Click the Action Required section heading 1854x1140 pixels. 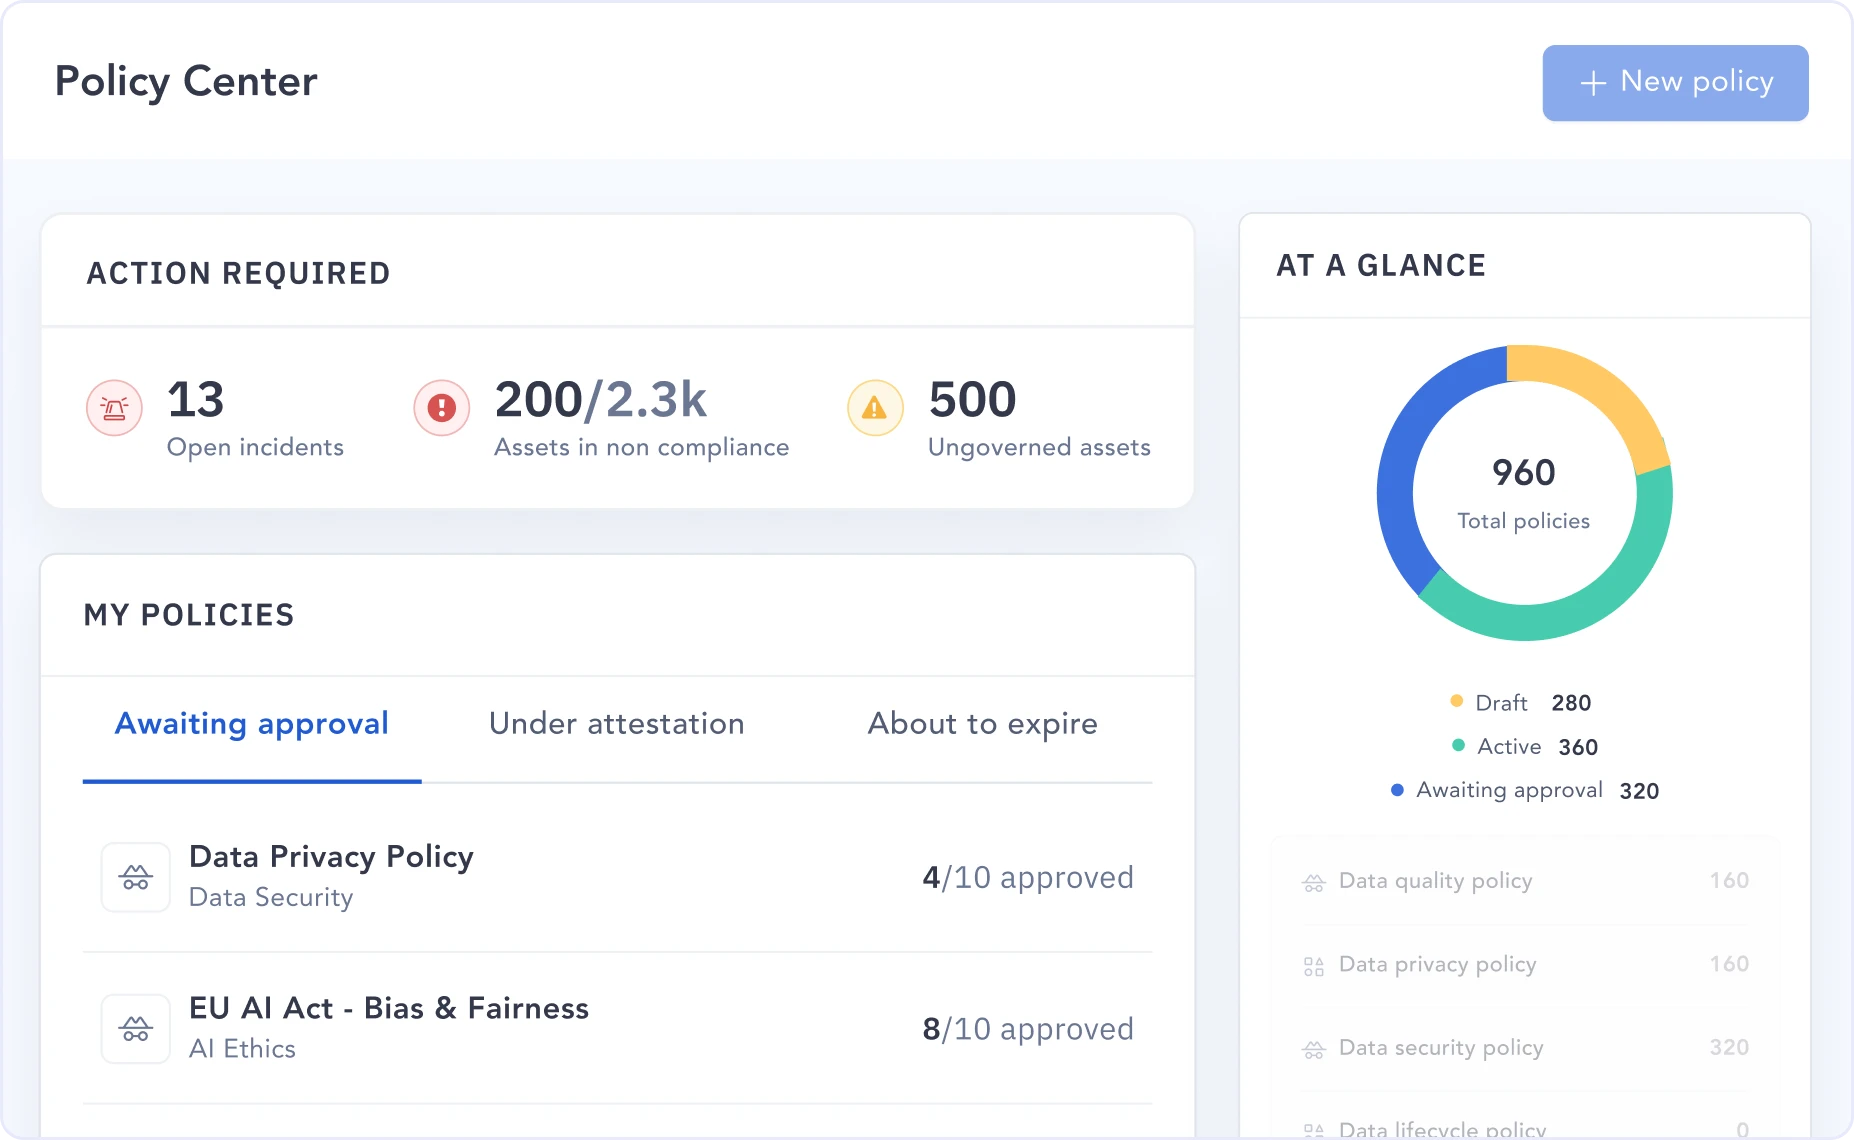(x=239, y=273)
